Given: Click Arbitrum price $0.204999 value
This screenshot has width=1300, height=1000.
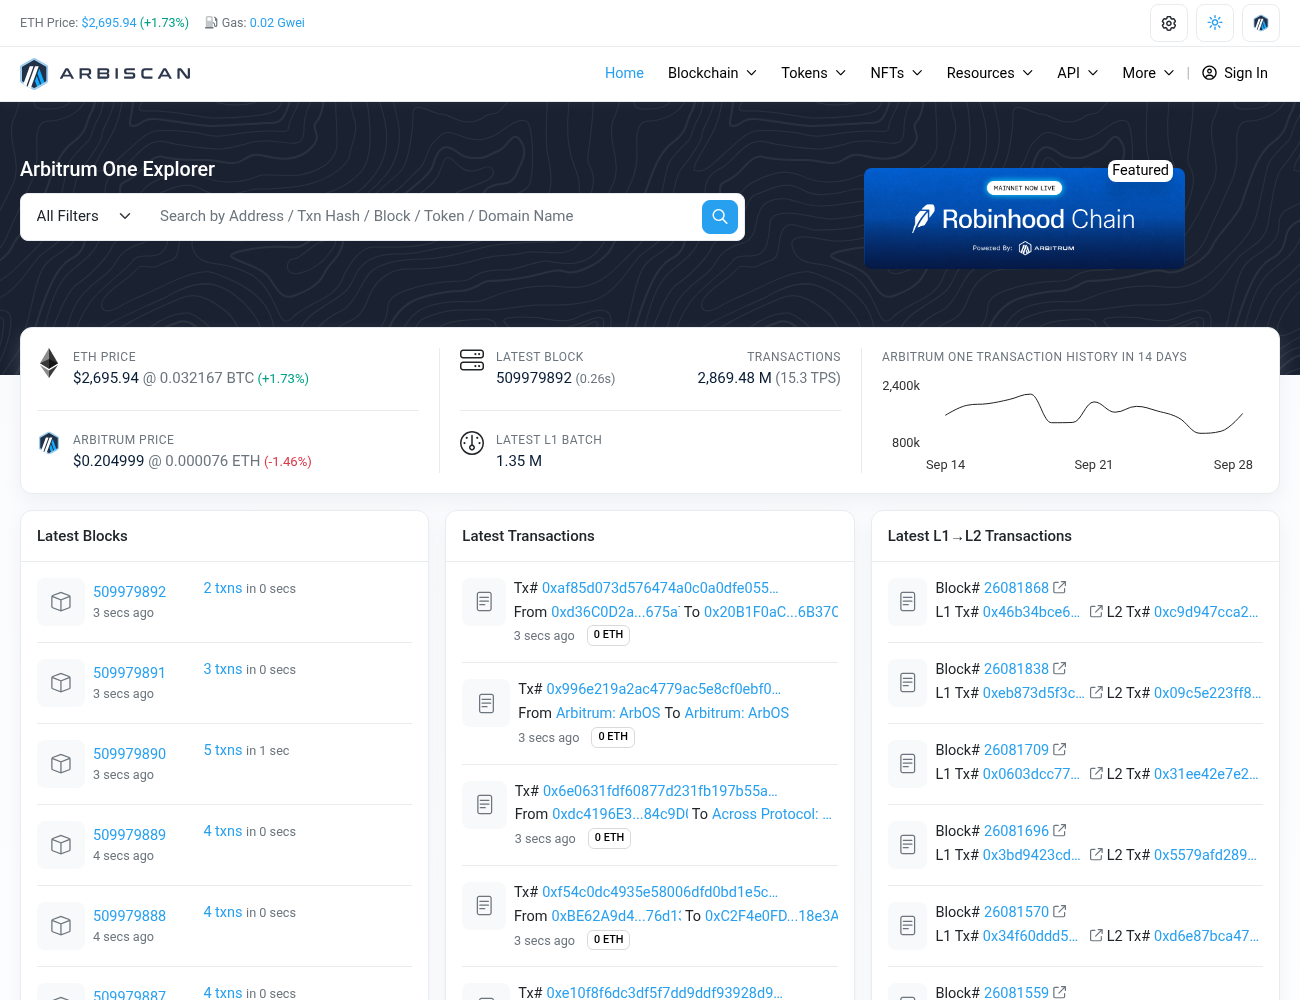Looking at the screenshot, I should pos(108,461).
